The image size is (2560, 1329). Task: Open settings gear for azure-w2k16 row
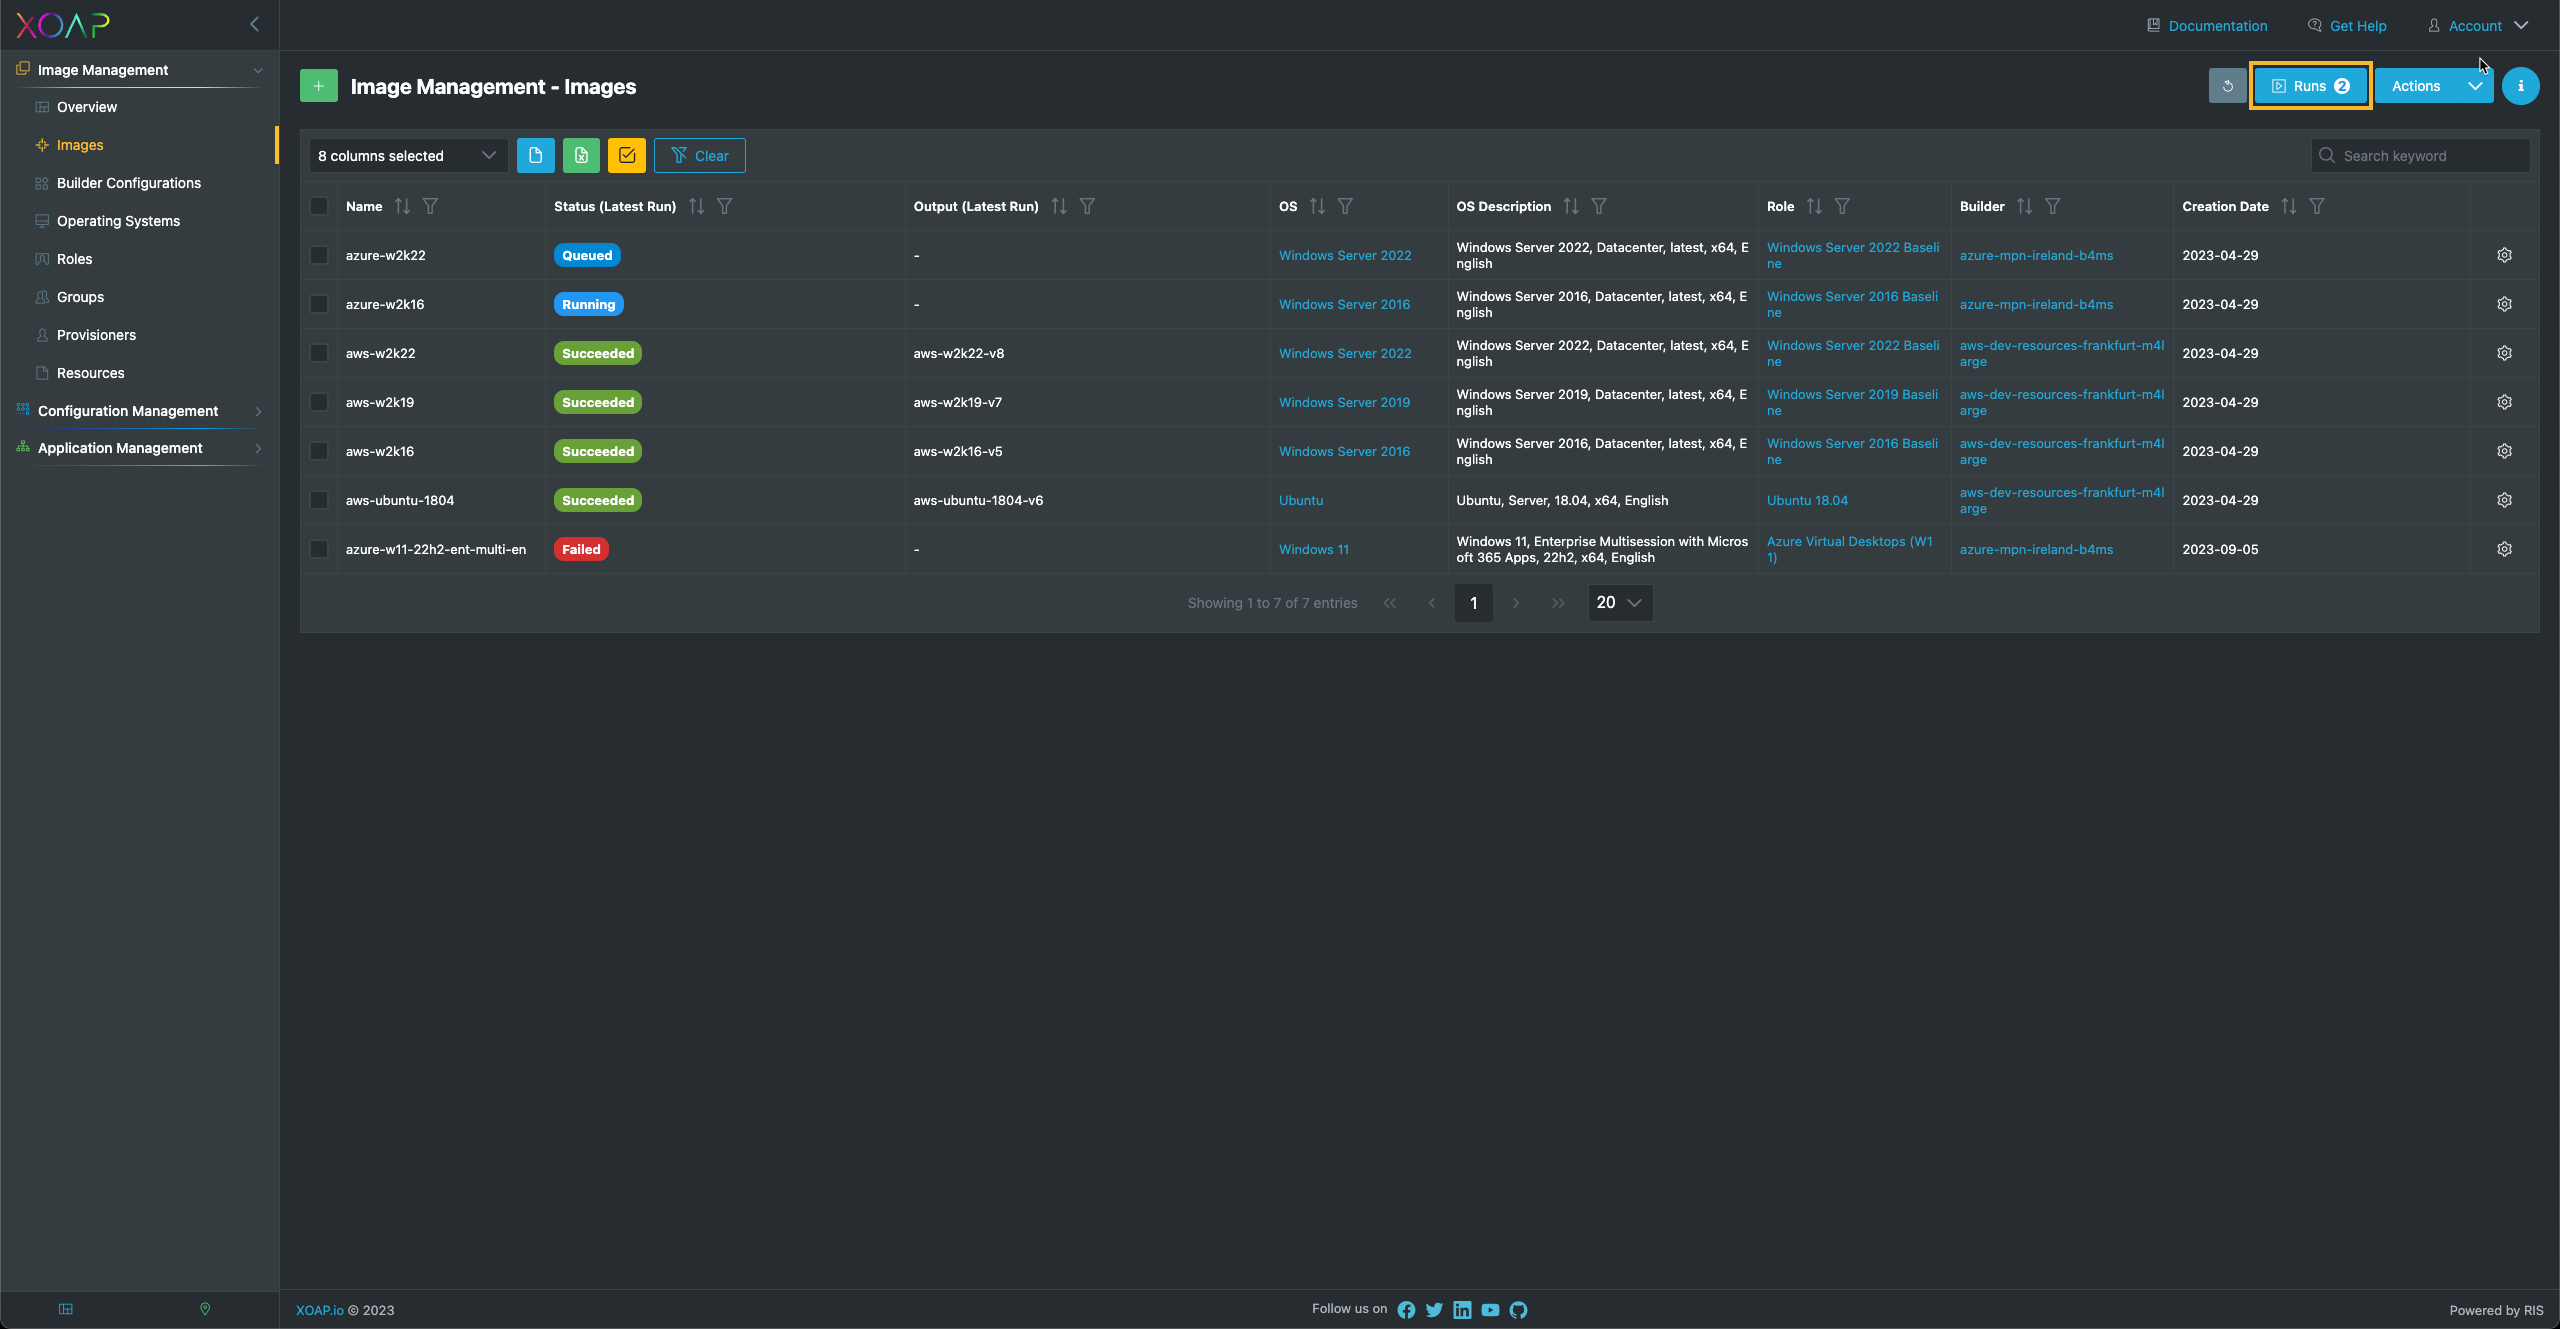click(x=2504, y=304)
